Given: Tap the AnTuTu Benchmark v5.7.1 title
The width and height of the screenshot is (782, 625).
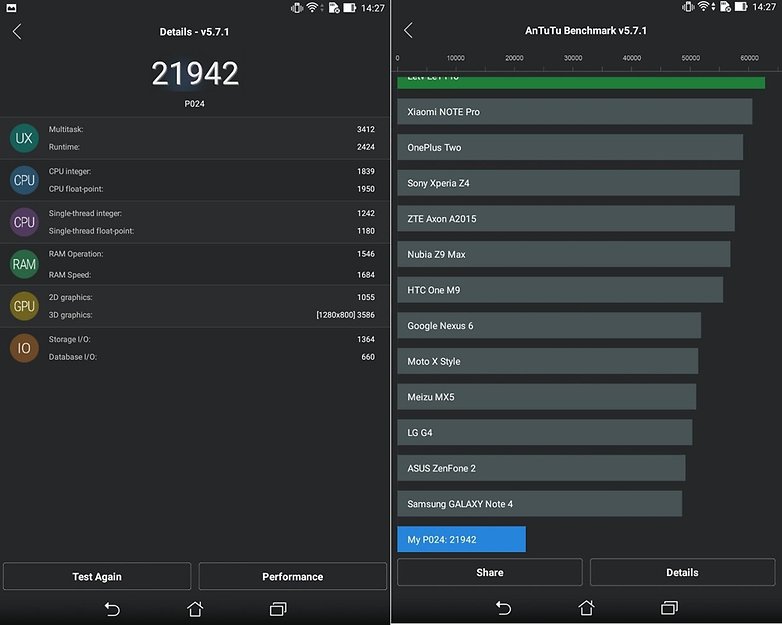Looking at the screenshot, I should coord(586,30).
